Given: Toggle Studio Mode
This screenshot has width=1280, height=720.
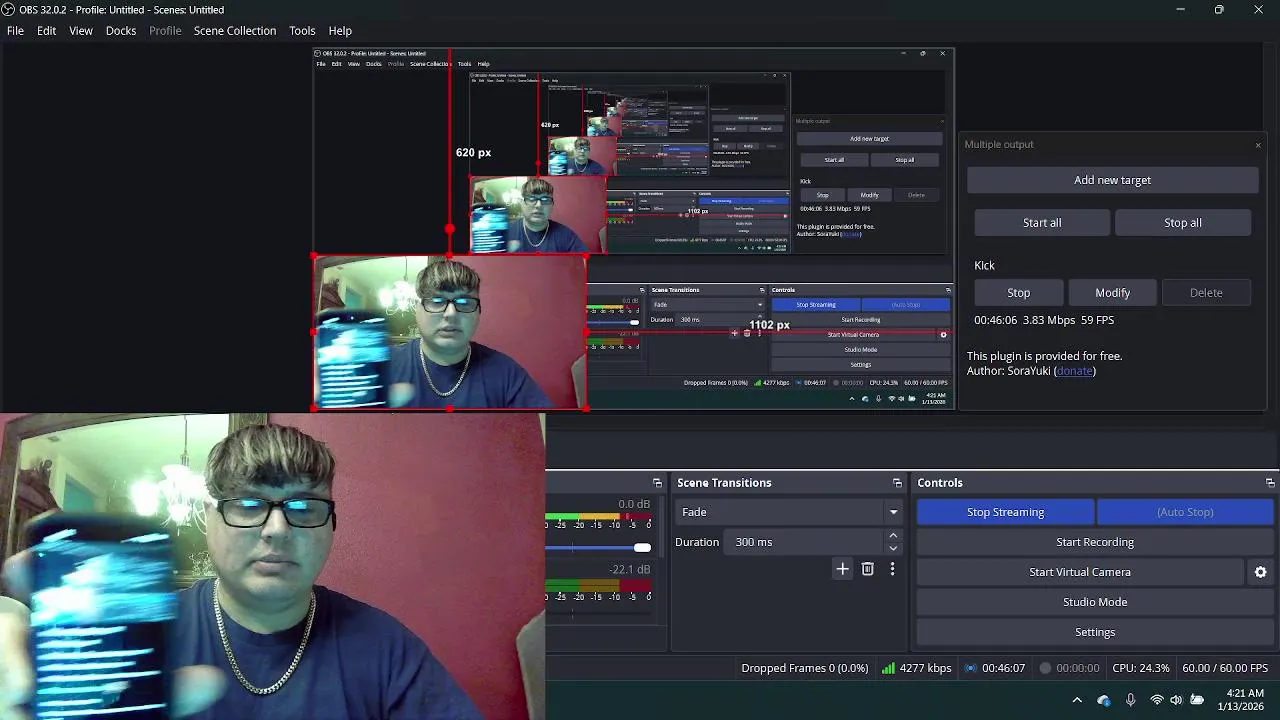Looking at the screenshot, I should [x=1095, y=602].
